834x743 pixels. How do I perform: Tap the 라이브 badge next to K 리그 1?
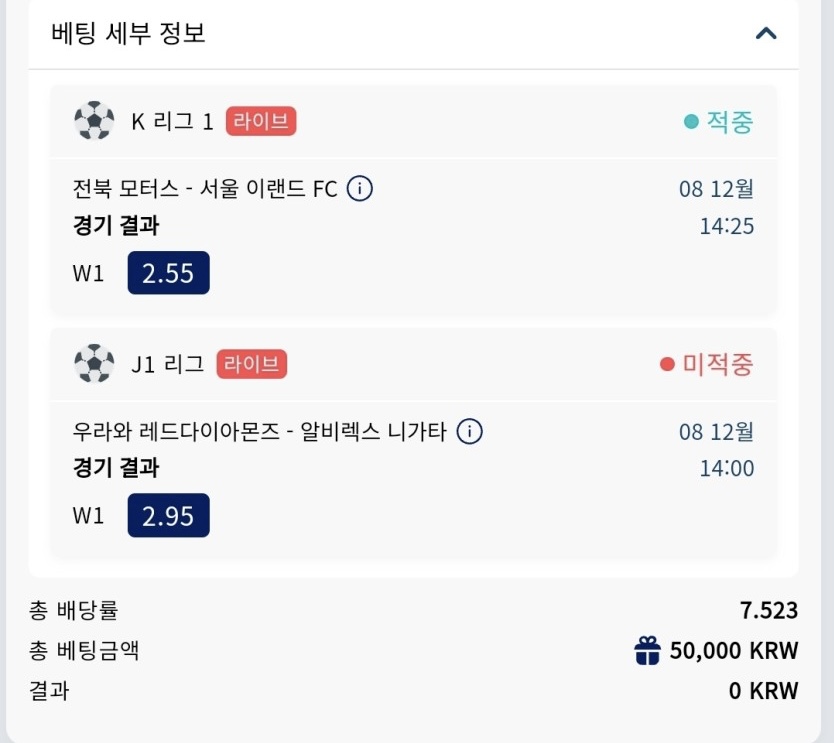coord(261,122)
